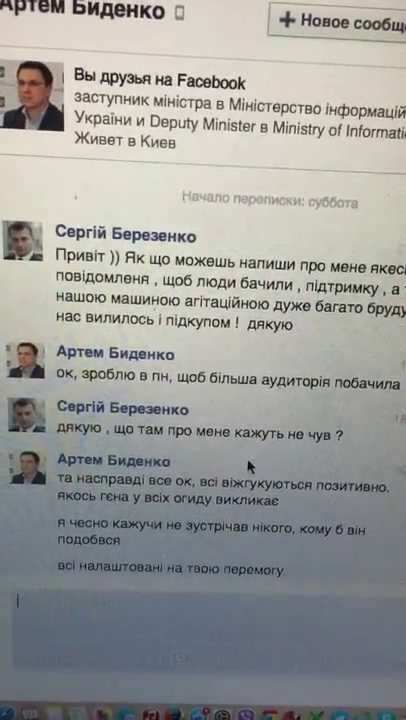Open Viber from the dock
This screenshot has height=720, width=406.
point(247,715)
